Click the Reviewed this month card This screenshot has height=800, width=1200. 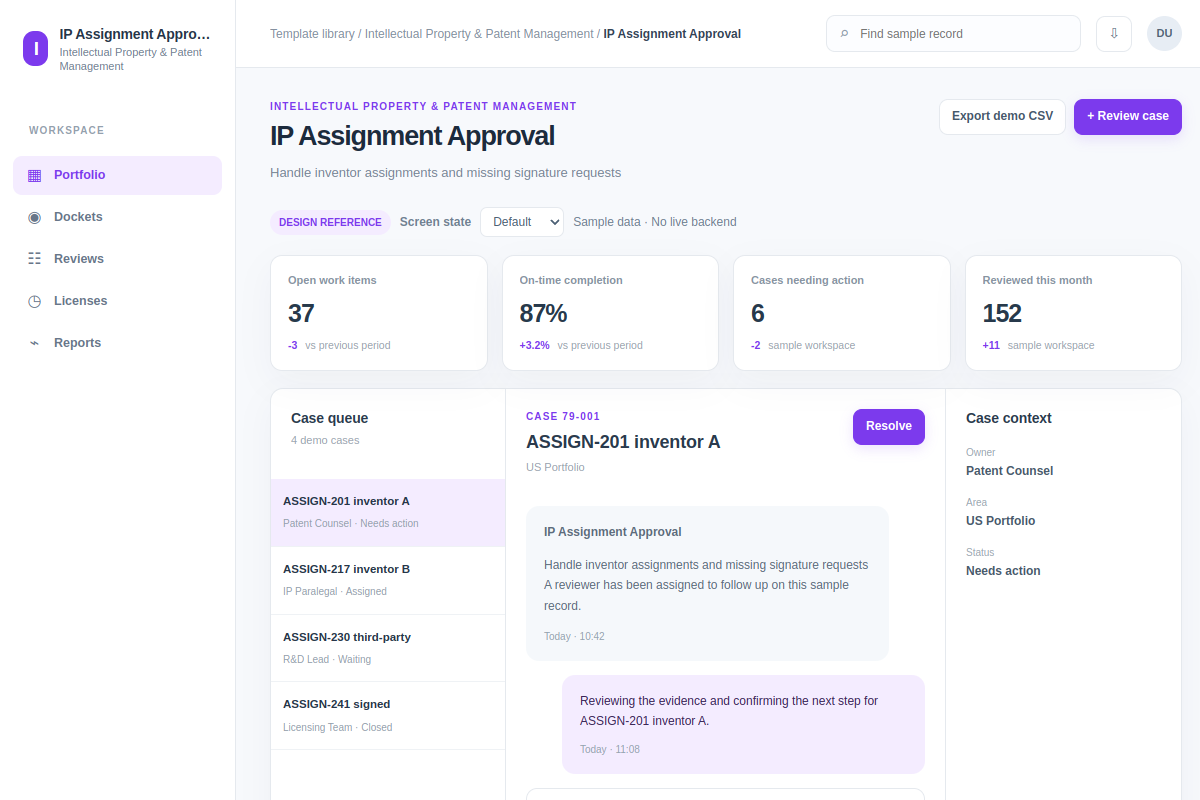1073,313
